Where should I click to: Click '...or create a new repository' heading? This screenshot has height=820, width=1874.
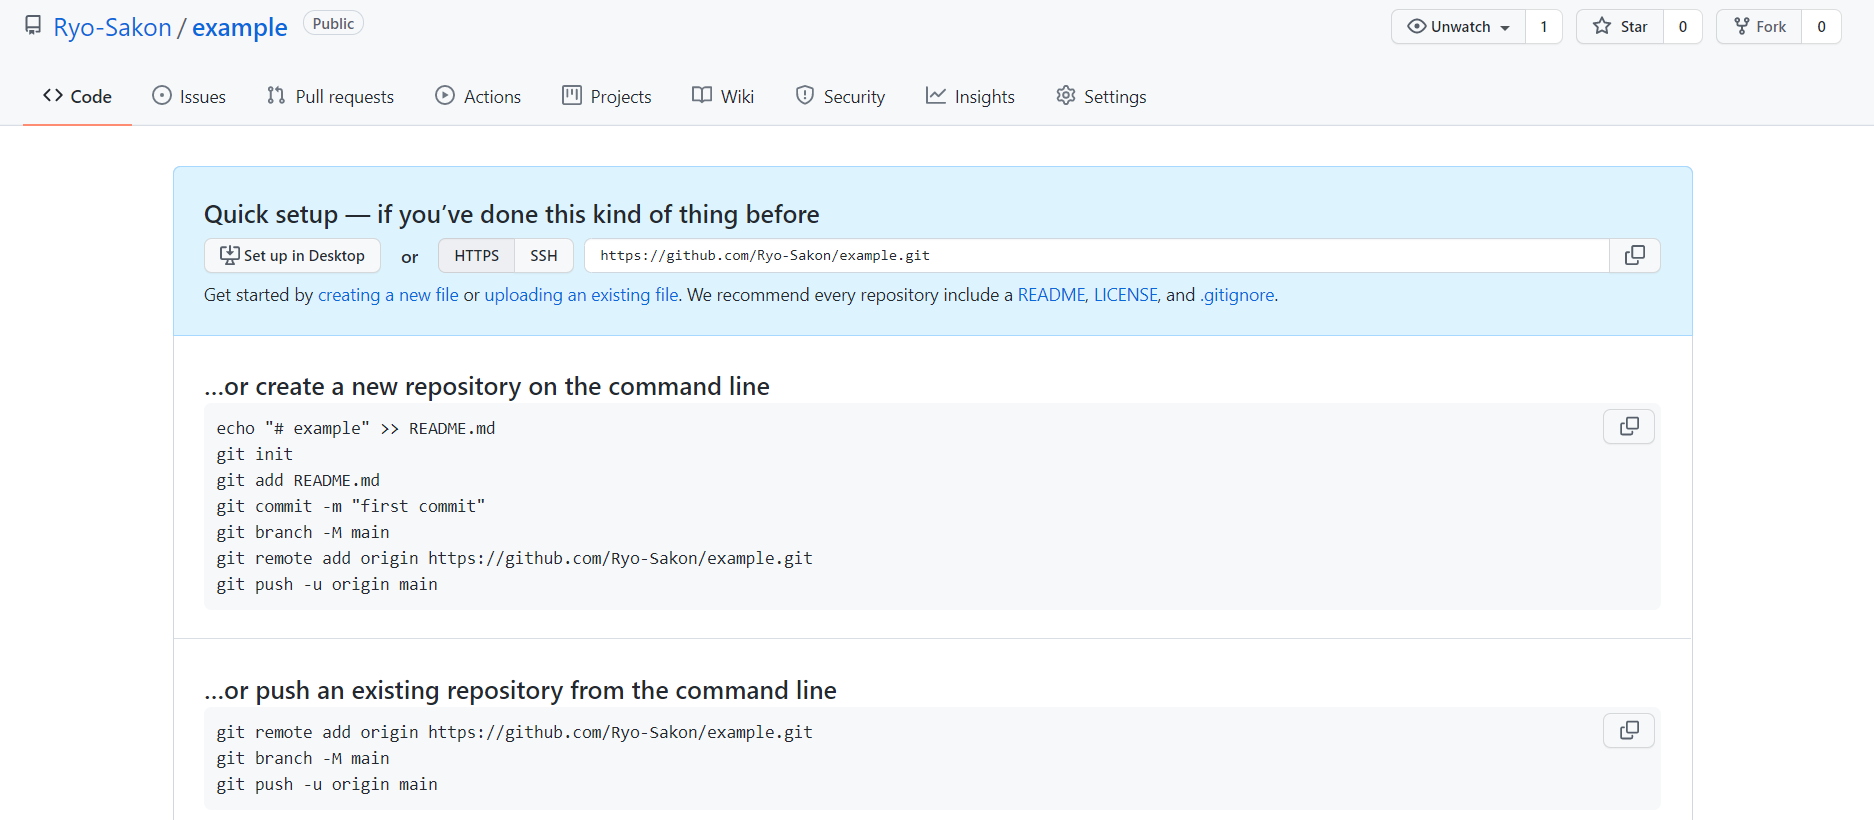pyautogui.click(x=486, y=386)
